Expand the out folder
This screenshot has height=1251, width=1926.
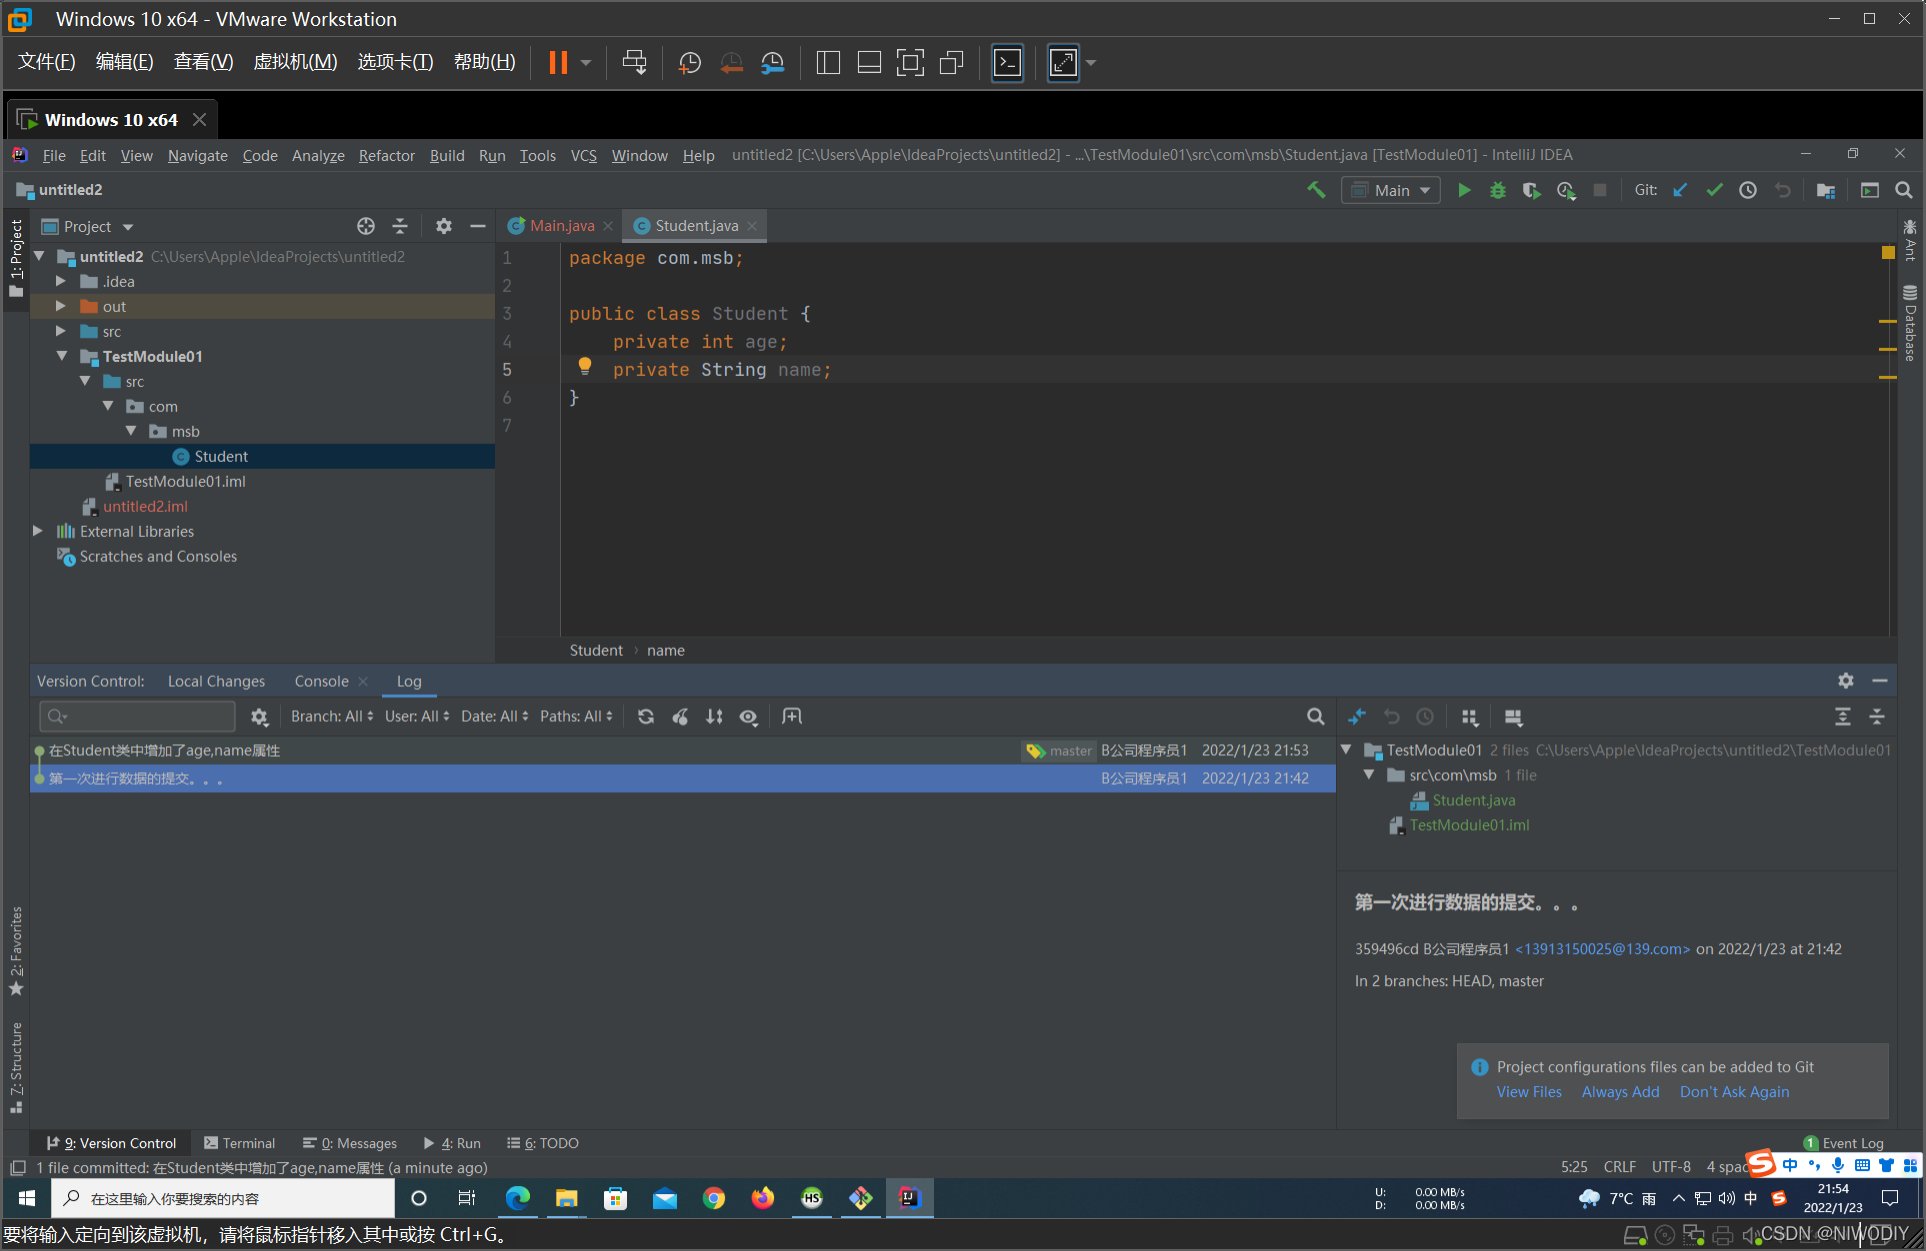tap(61, 306)
